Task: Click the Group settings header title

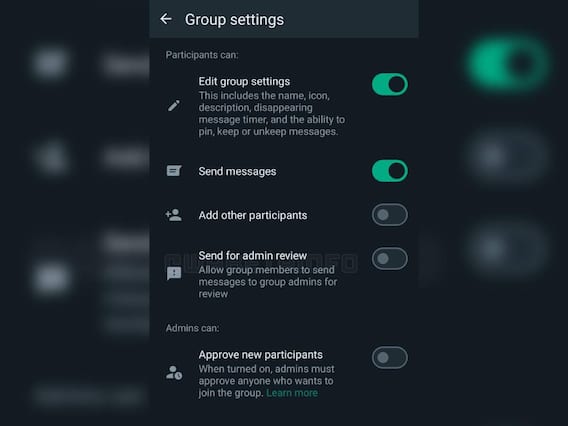Action: click(234, 20)
